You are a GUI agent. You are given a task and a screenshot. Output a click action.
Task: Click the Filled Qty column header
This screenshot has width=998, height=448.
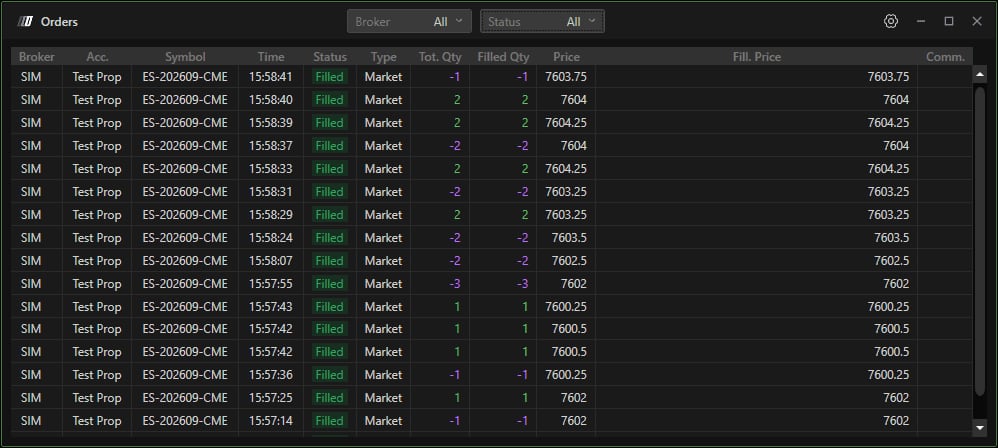tap(503, 57)
